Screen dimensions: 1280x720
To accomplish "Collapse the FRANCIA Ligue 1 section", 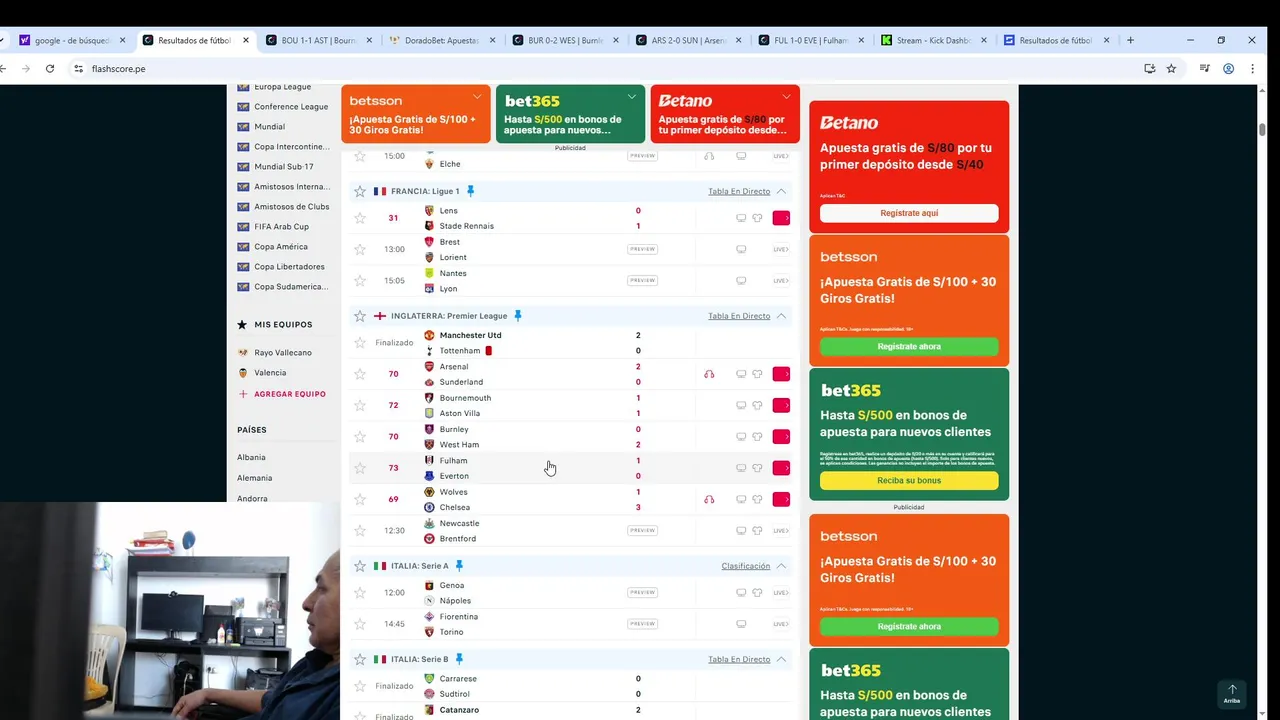I will tap(781, 191).
